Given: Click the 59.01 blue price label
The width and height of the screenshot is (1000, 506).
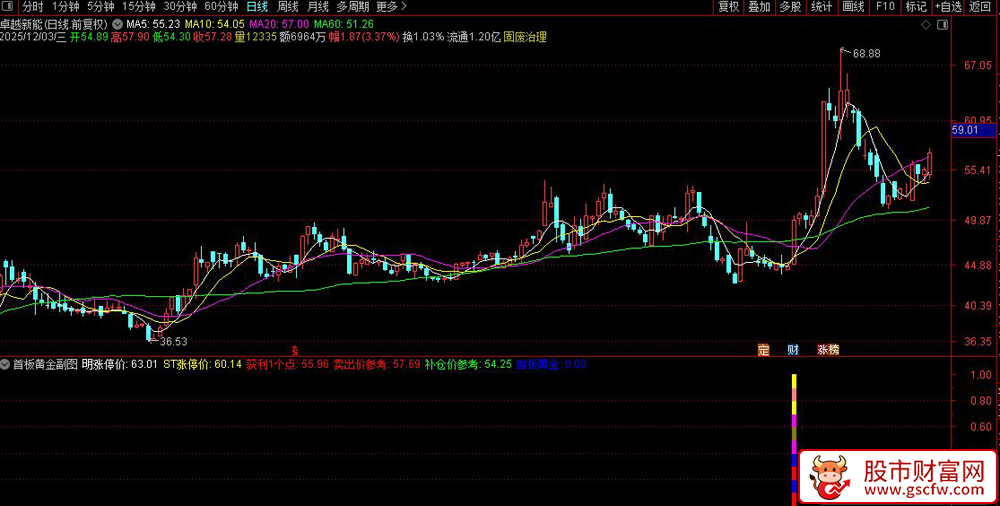Looking at the screenshot, I should click(x=973, y=130).
